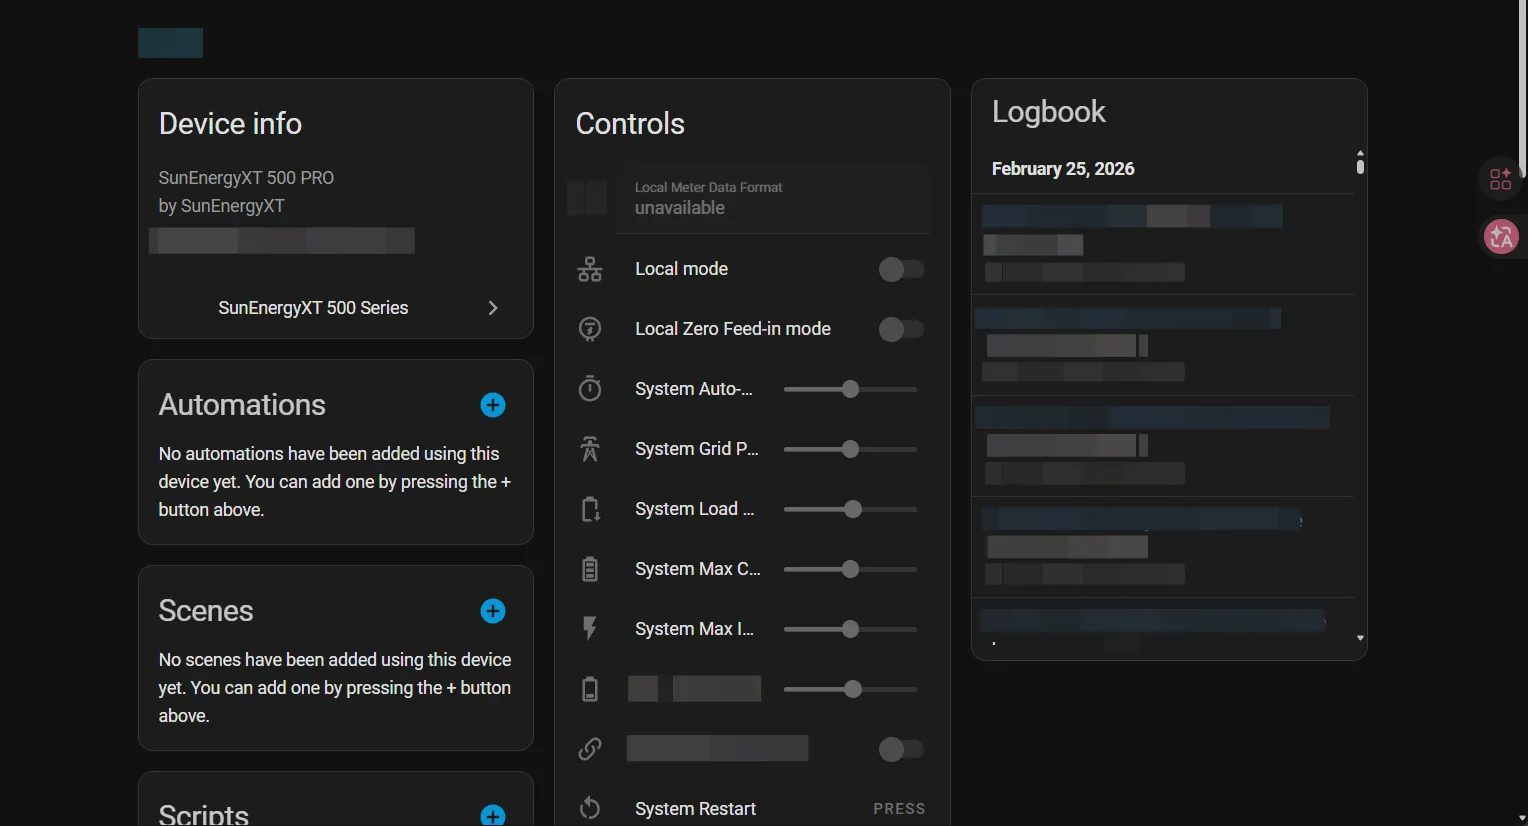Click the Local mode network icon
Screen dimensions: 1528x826
click(590, 269)
